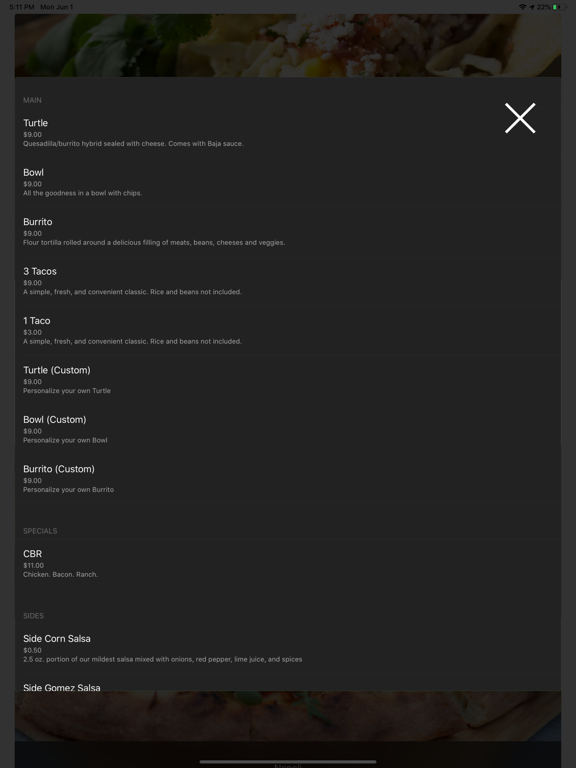Image resolution: width=576 pixels, height=768 pixels.
Task: Close the menu overlay with the X icon
Action: 520,118
